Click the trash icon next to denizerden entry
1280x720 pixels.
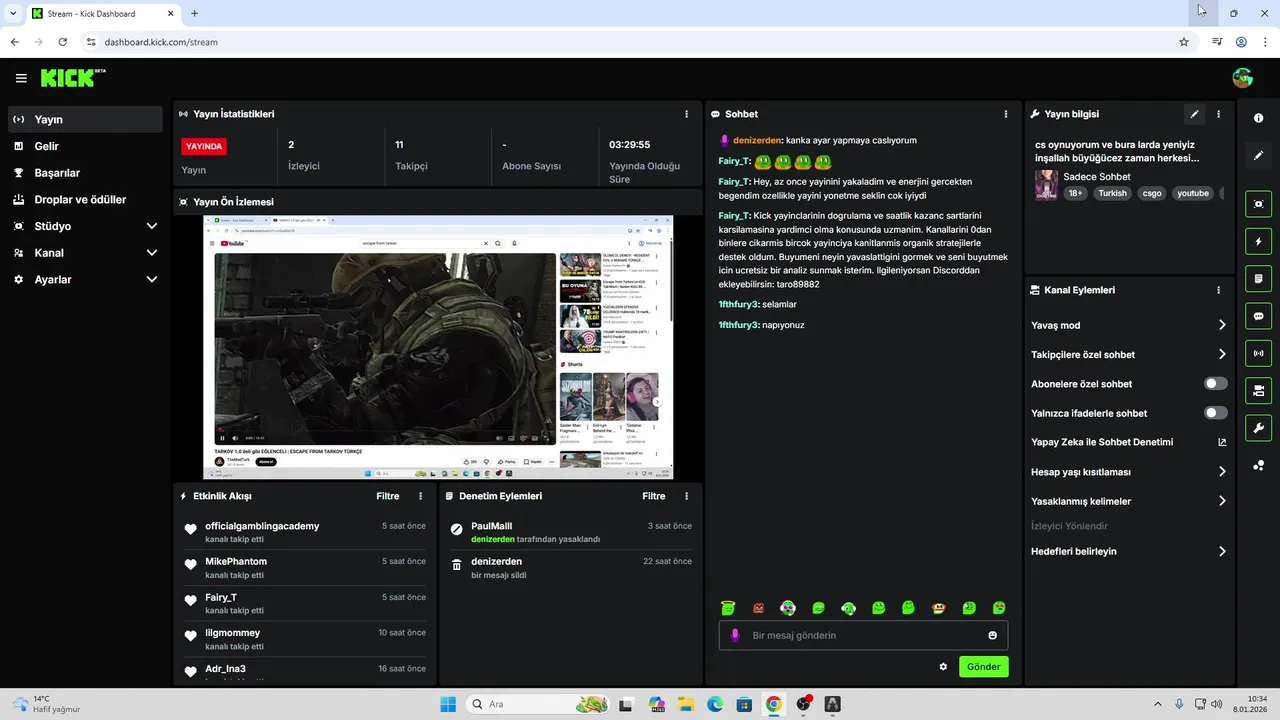click(x=457, y=565)
